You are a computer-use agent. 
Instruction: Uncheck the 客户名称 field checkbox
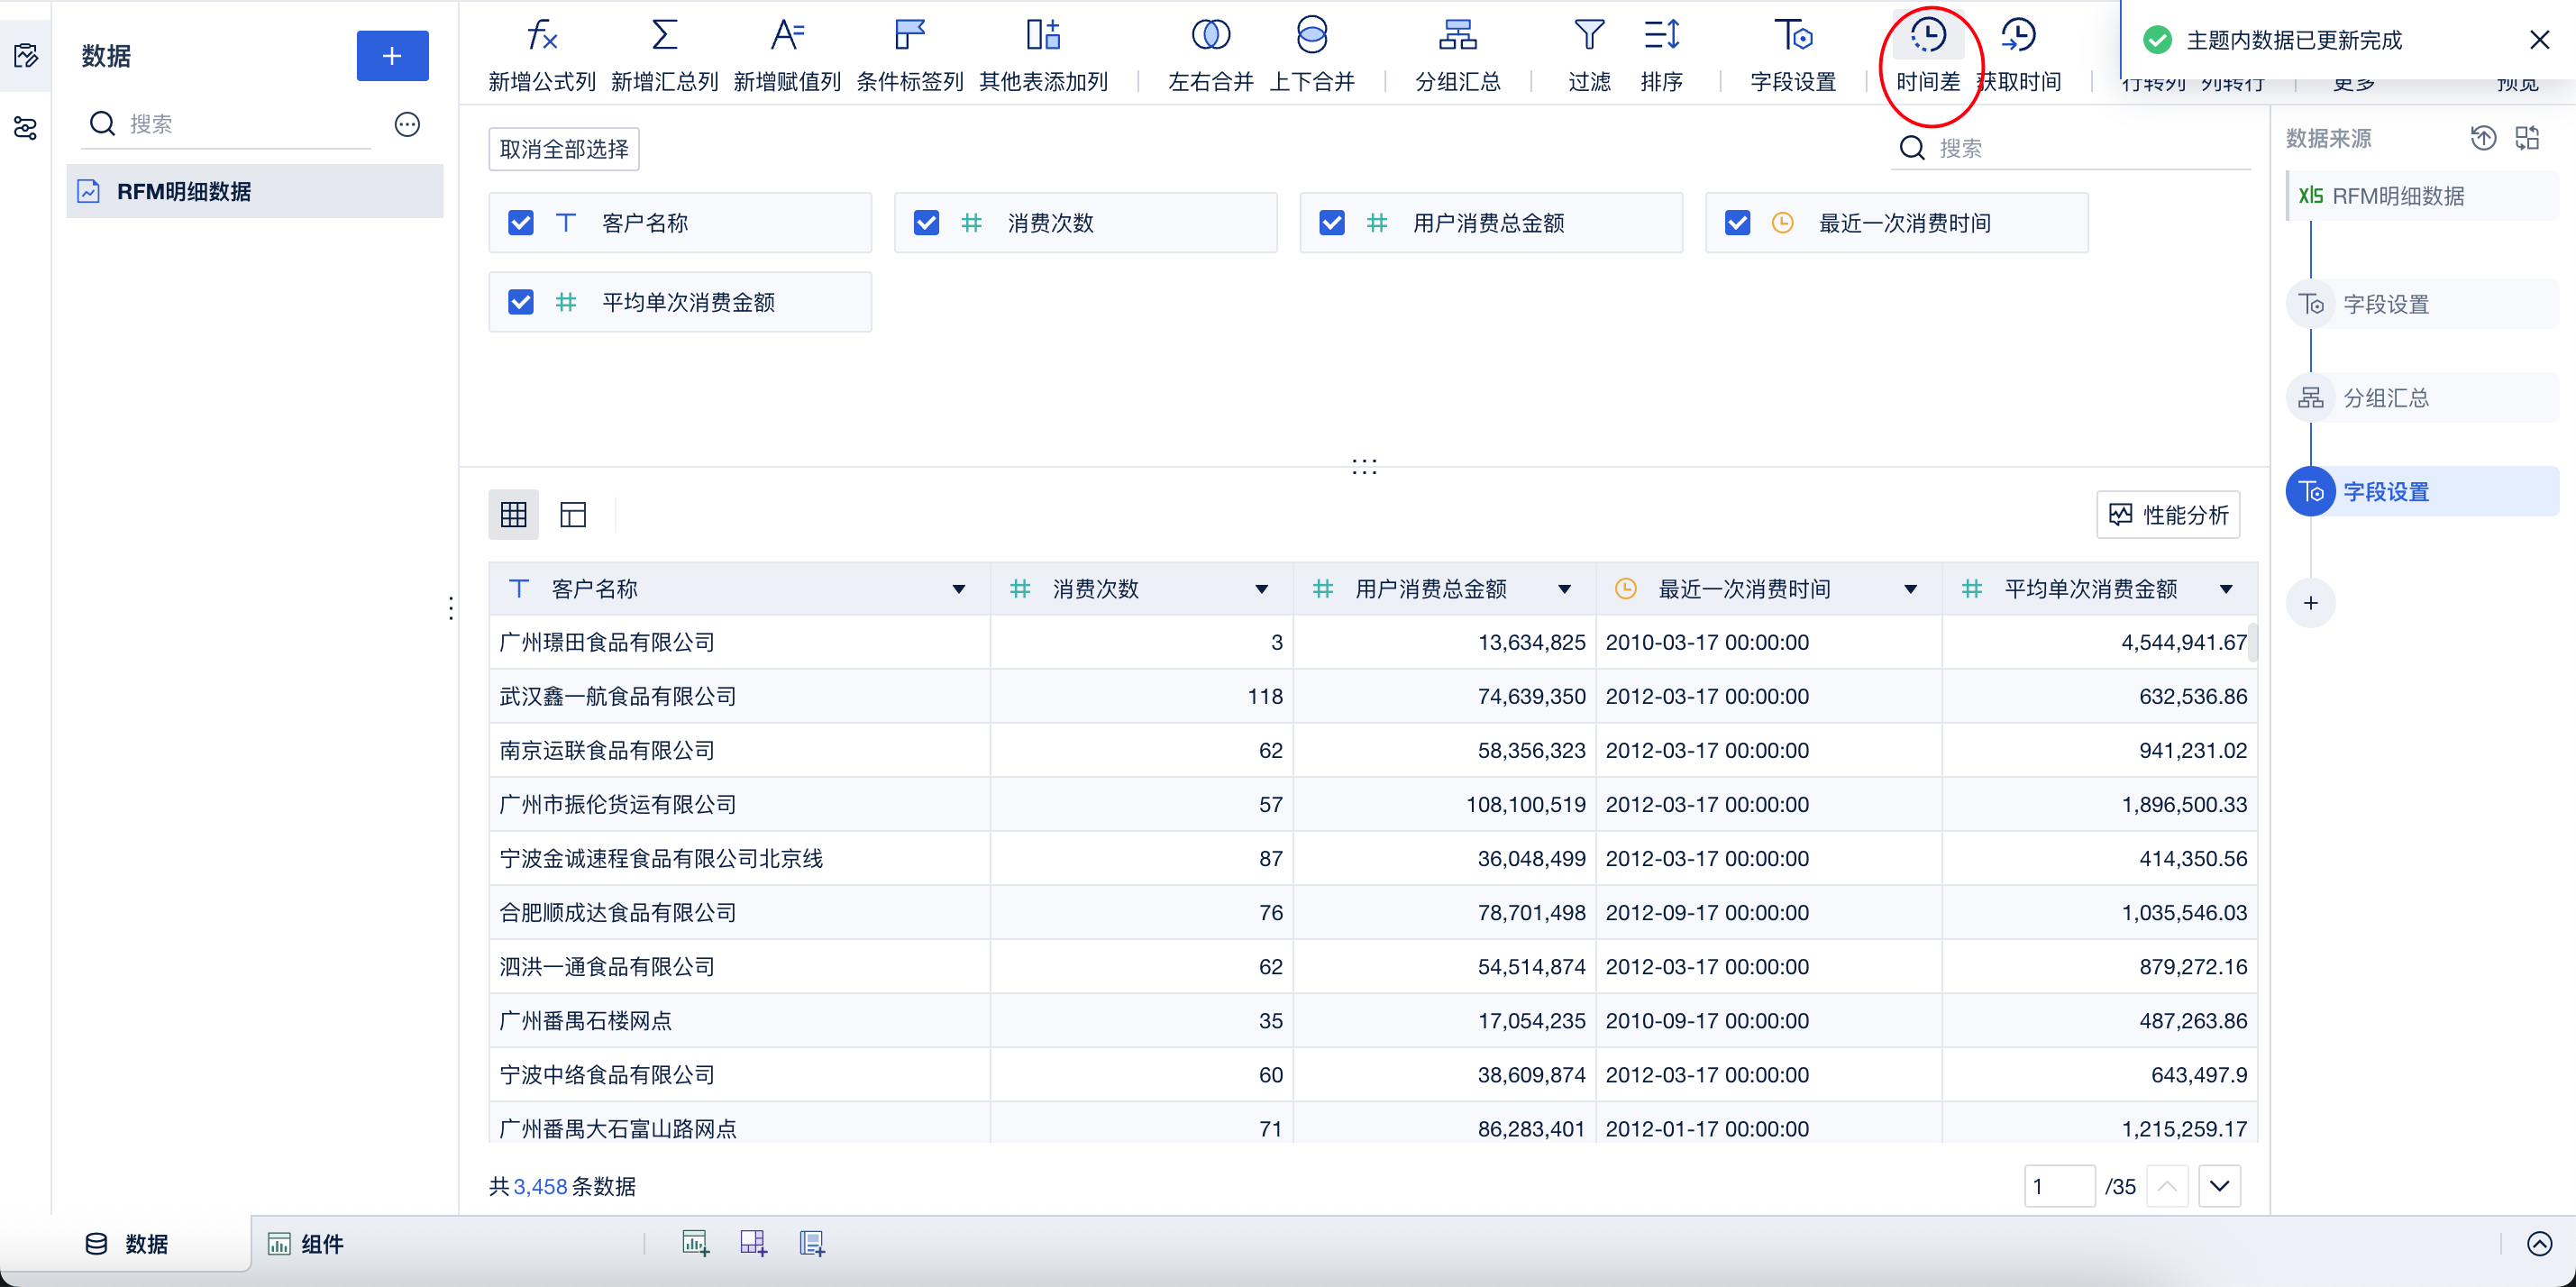coord(521,223)
